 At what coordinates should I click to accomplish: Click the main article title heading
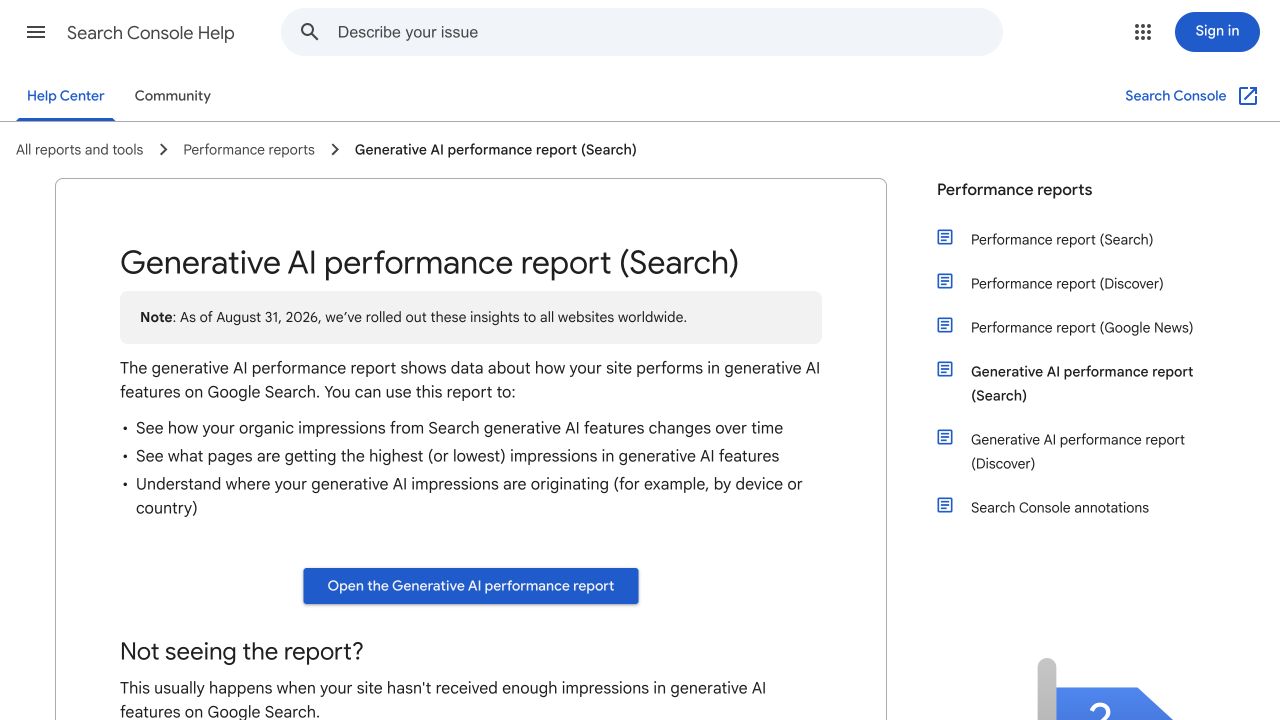pyautogui.click(x=429, y=263)
